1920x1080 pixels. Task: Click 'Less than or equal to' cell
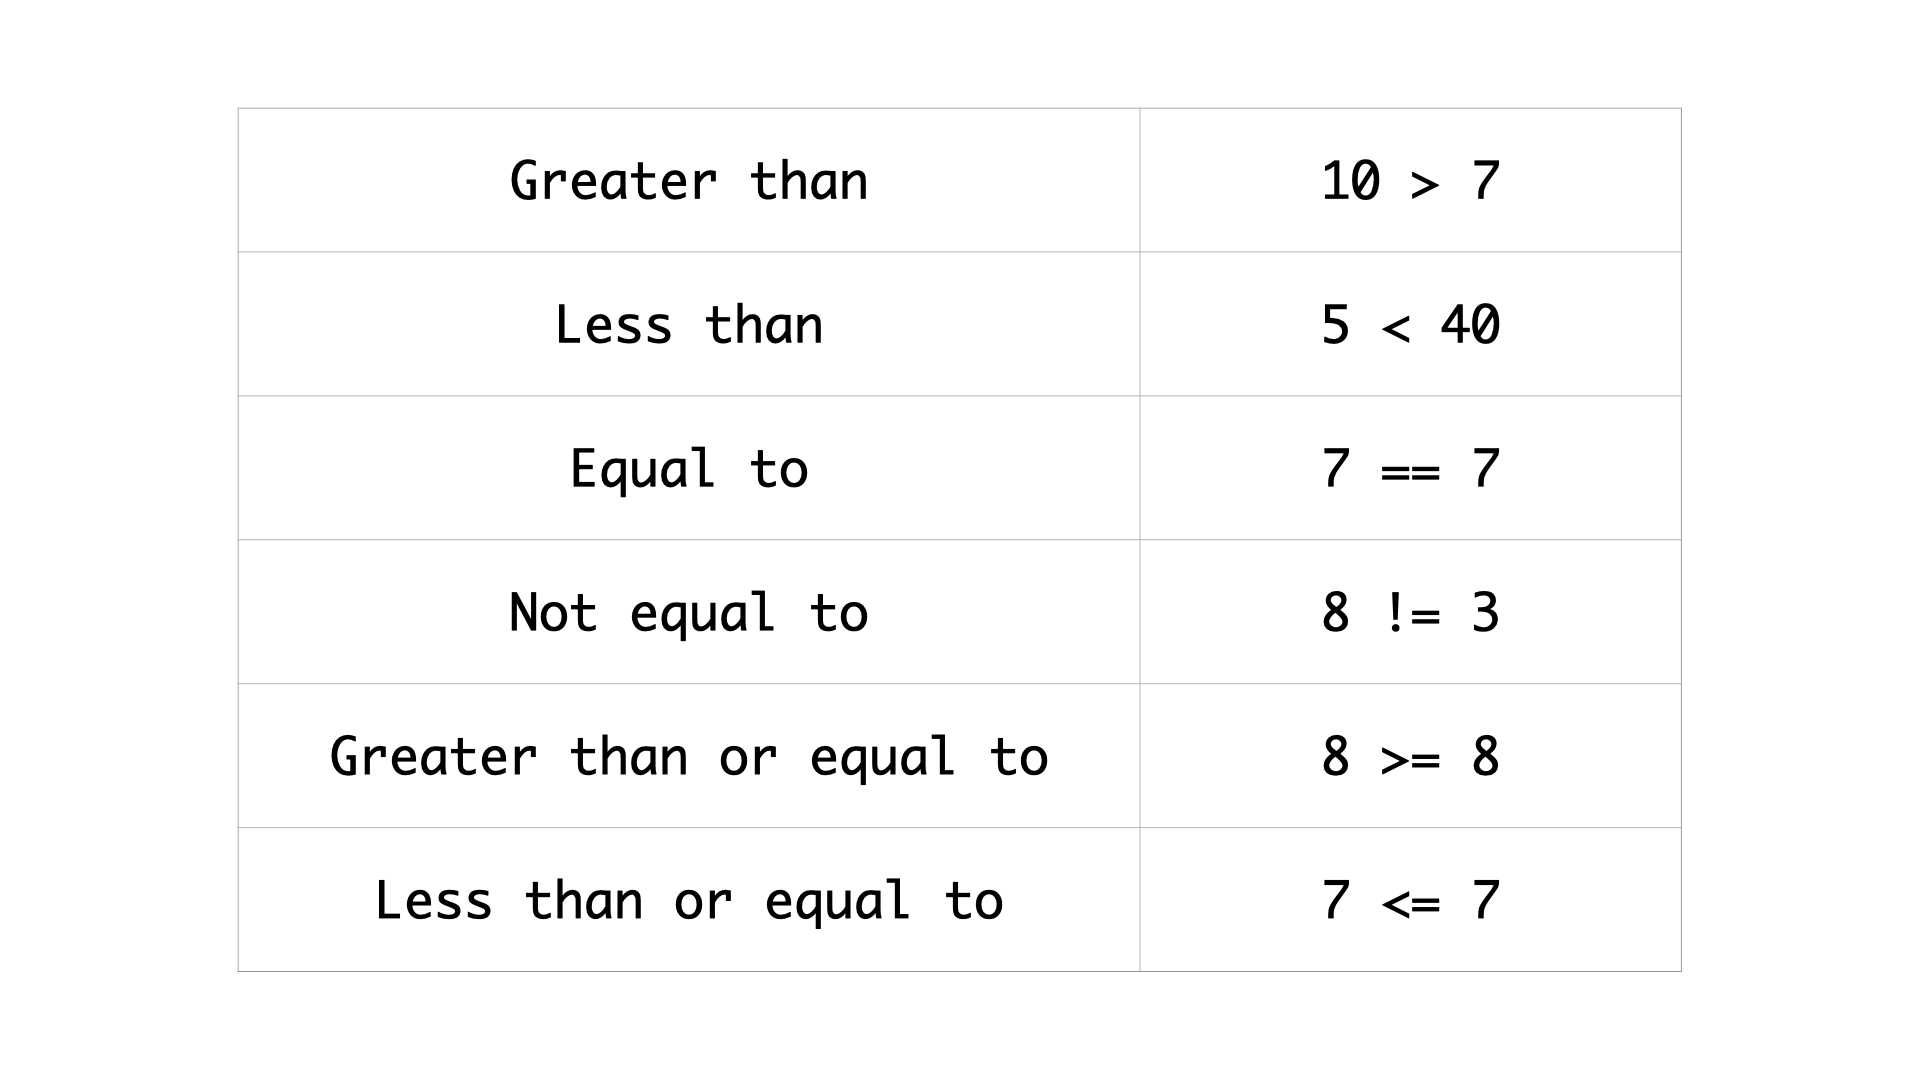[689, 900]
